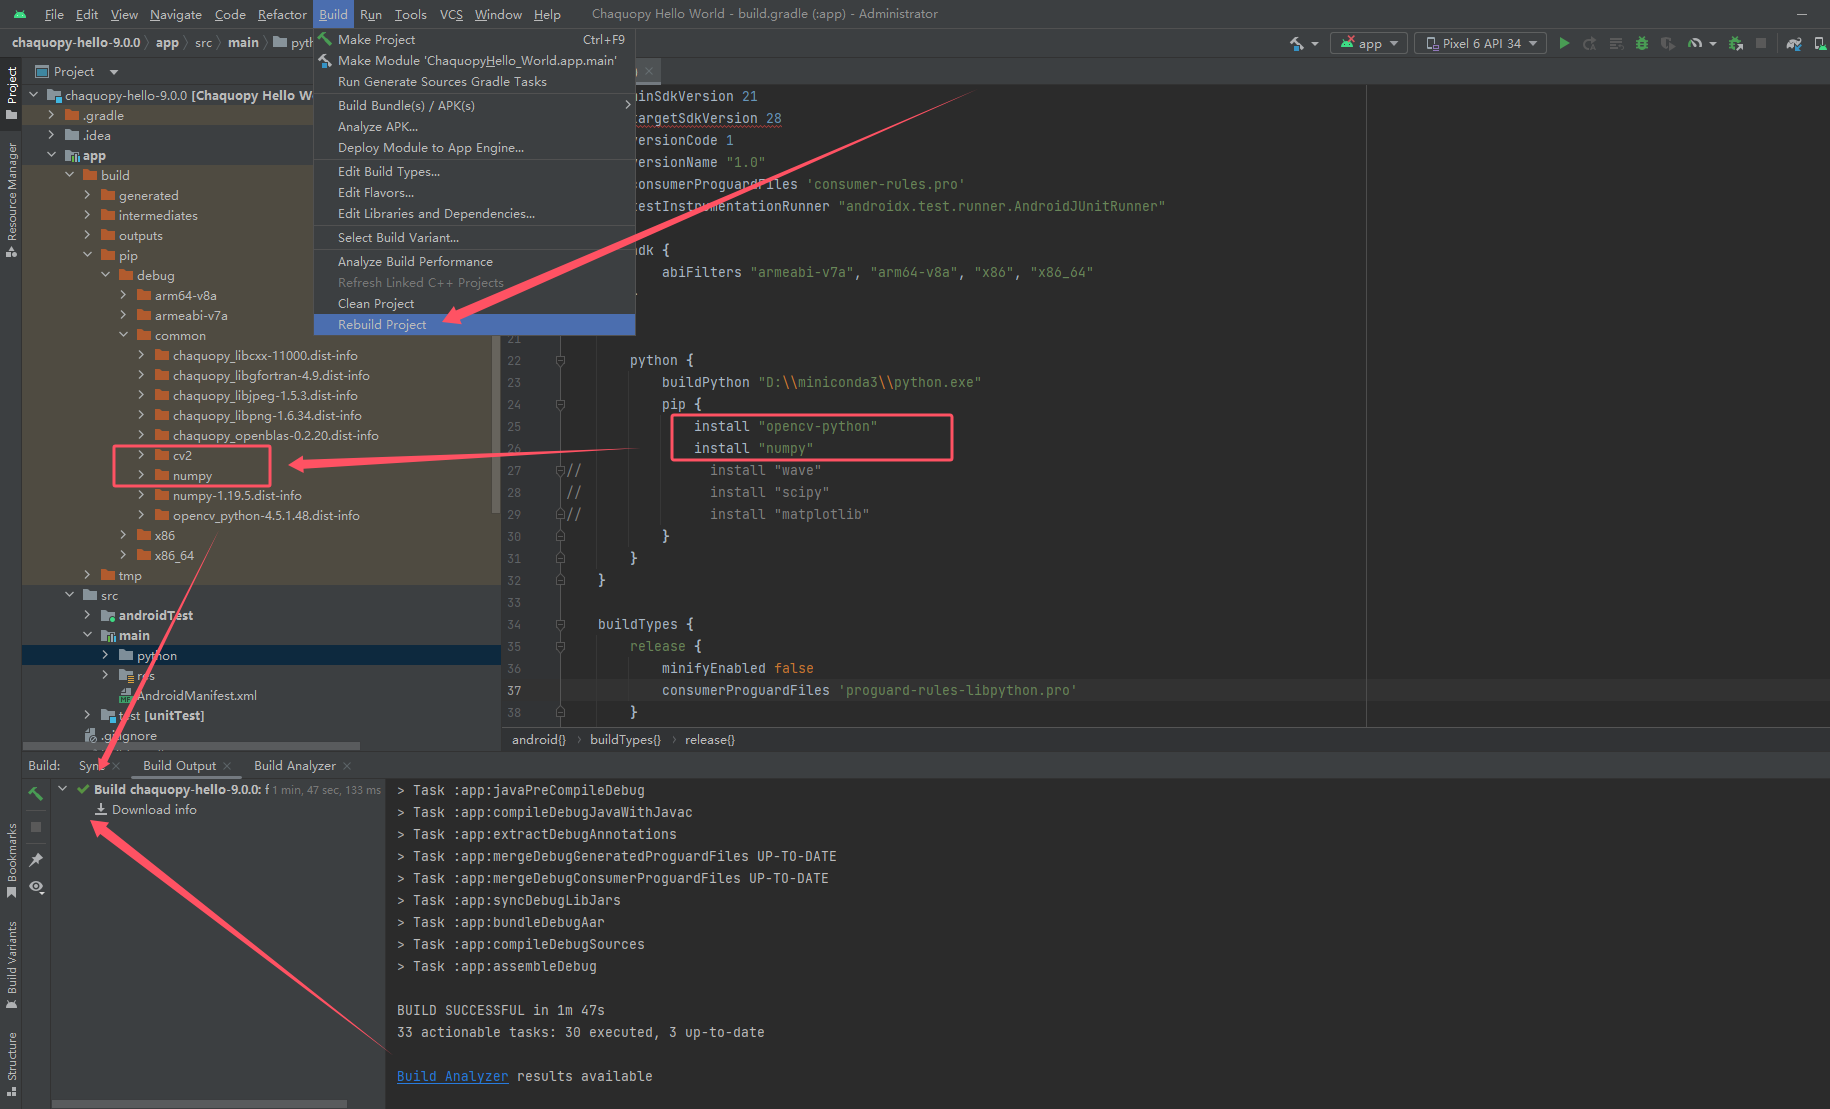Run the app on Pixel 6 emulator
The width and height of the screenshot is (1830, 1109).
(x=1564, y=42)
